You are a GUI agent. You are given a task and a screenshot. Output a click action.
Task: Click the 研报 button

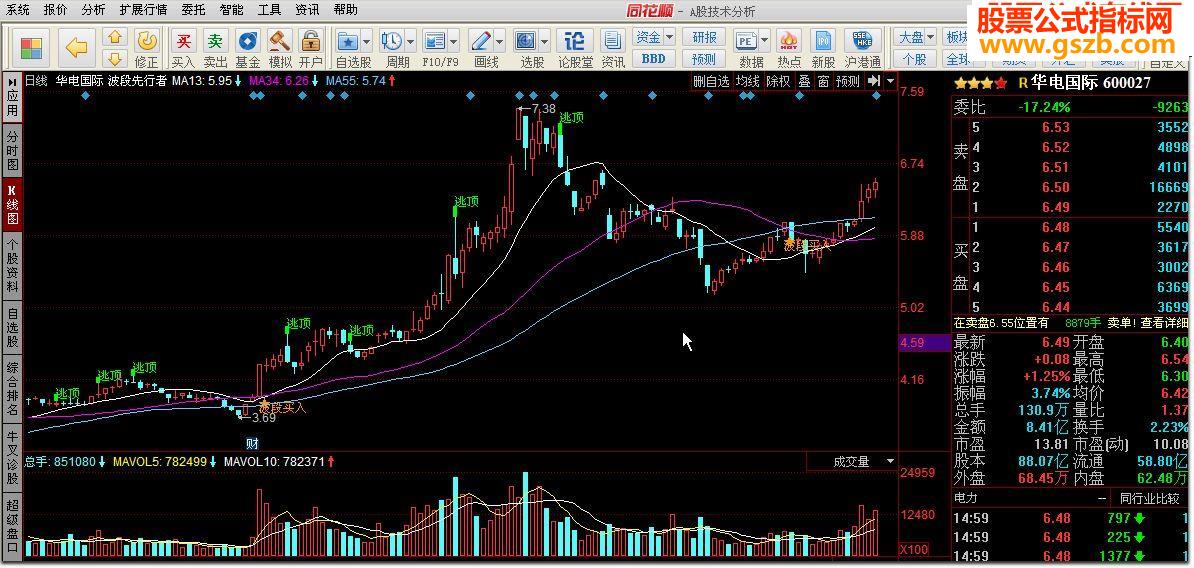704,37
